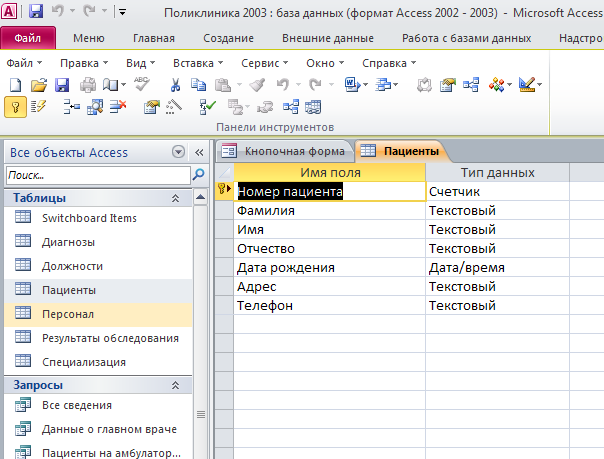Click the Delete Rows icon with red X
Screen dimensions: 604x459
[x=118, y=107]
